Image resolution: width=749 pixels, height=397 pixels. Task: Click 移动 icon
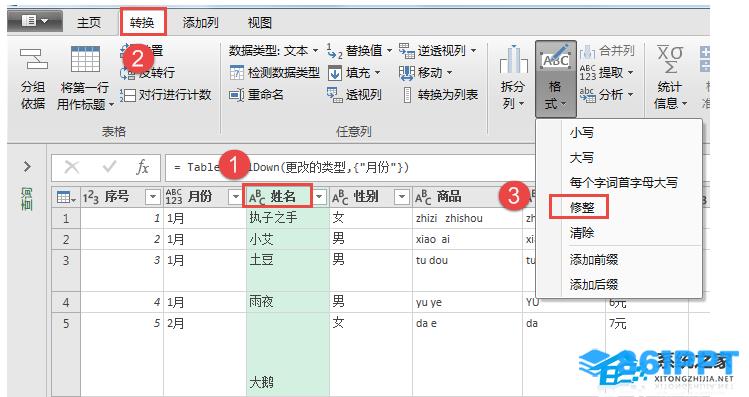(x=407, y=73)
